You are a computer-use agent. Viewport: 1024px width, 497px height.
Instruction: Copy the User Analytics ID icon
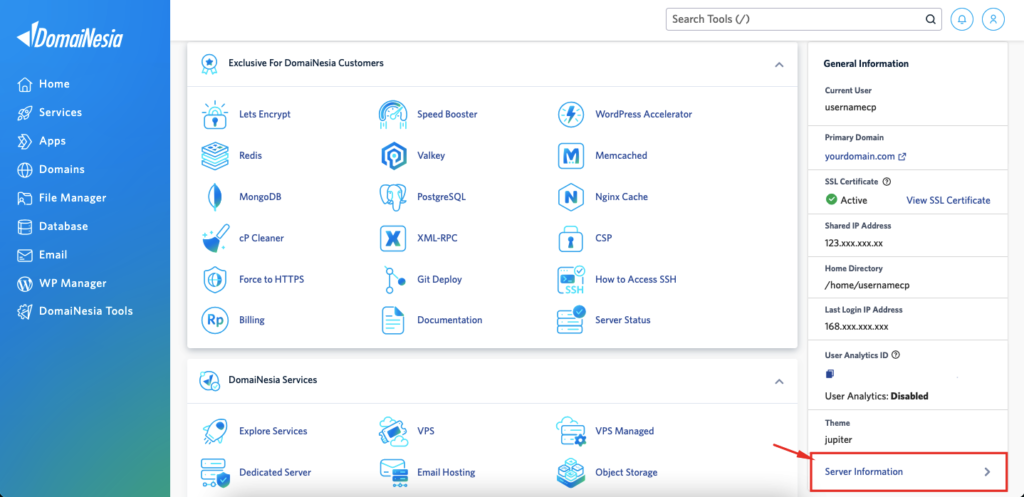click(829, 374)
